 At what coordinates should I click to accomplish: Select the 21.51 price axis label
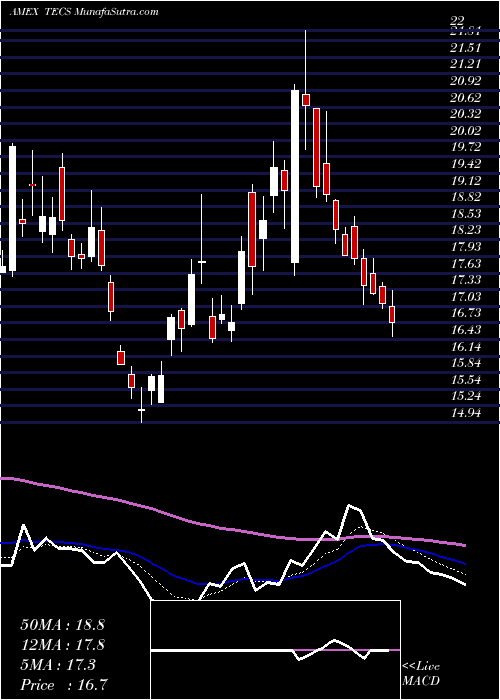pyautogui.click(x=465, y=48)
